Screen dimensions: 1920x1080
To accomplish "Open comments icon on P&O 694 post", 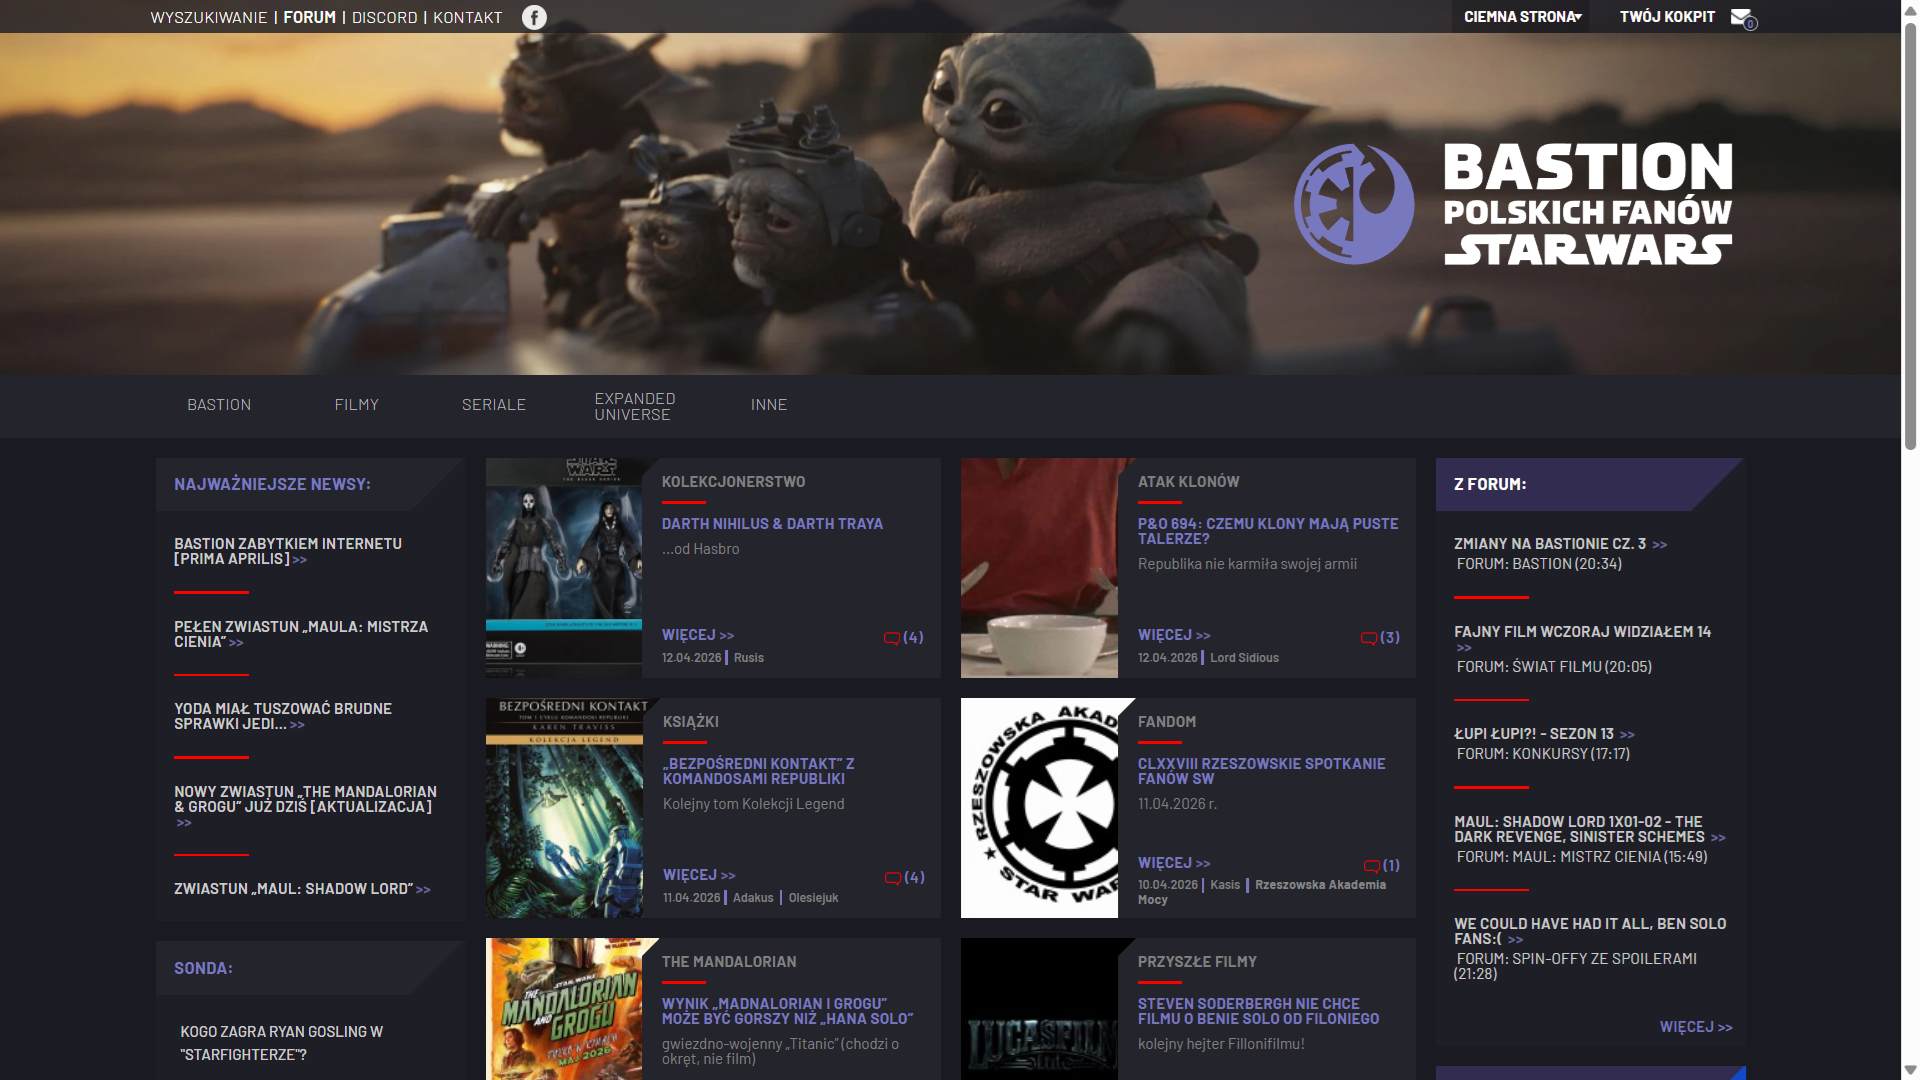I will pos(1368,638).
